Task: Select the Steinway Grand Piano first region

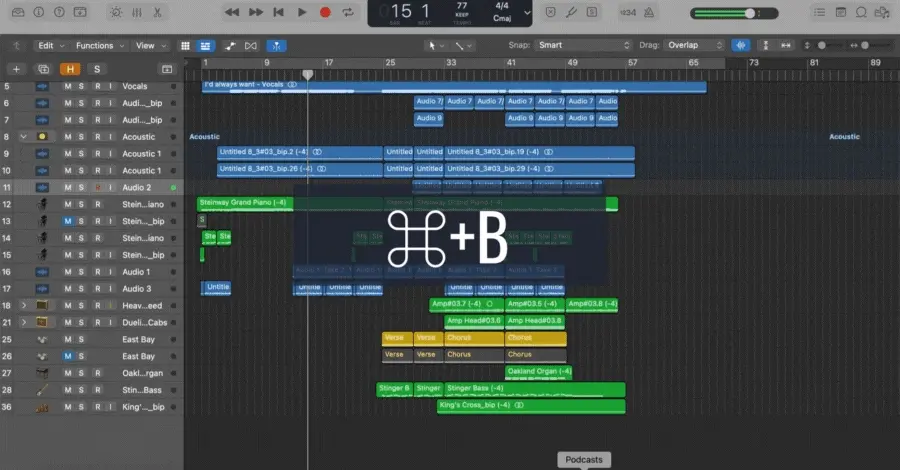Action: [245, 204]
